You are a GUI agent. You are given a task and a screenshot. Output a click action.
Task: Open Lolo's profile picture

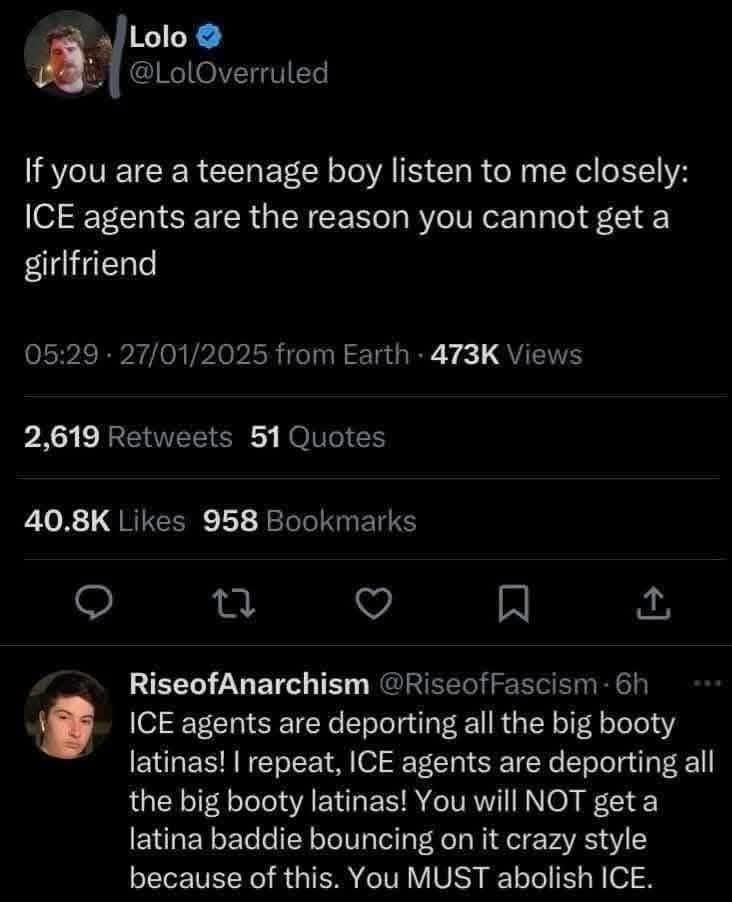68,53
